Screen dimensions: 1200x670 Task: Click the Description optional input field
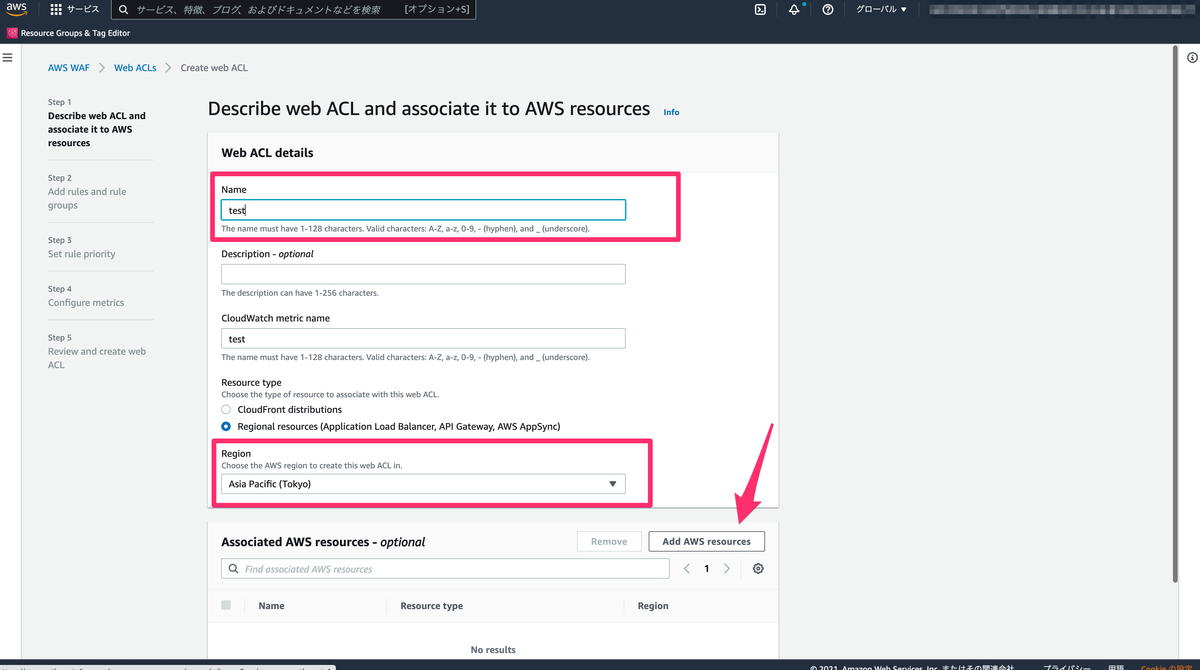click(422, 273)
